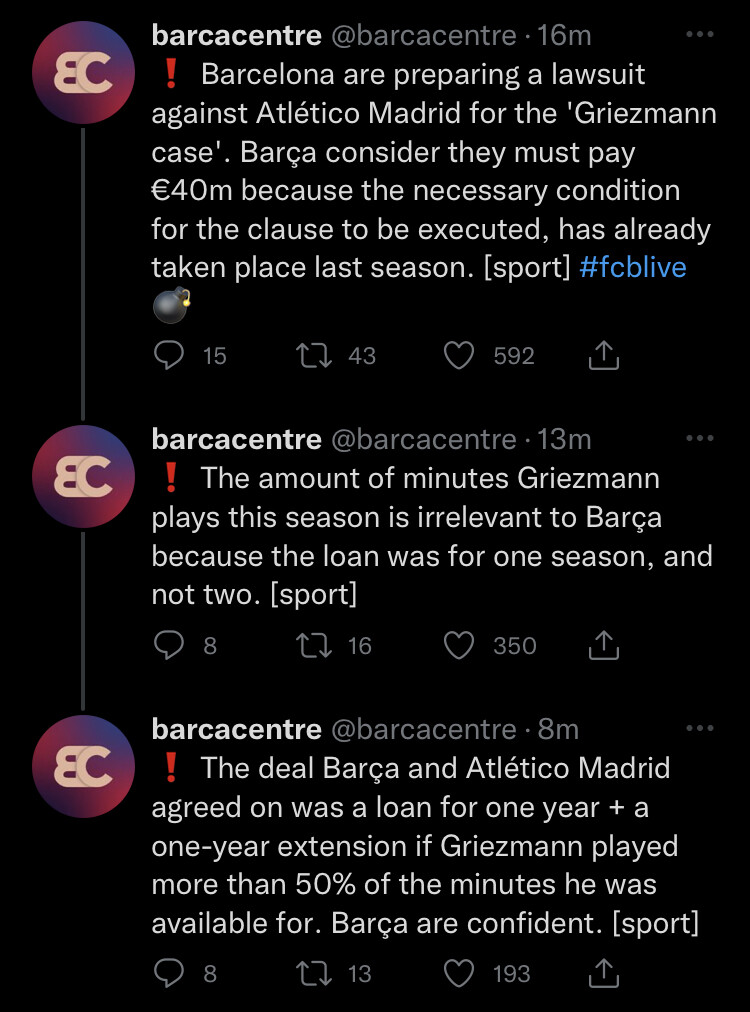The width and height of the screenshot is (750, 1012).
Task: Open @barcacentre handle on 13m tweet
Action: (x=423, y=439)
